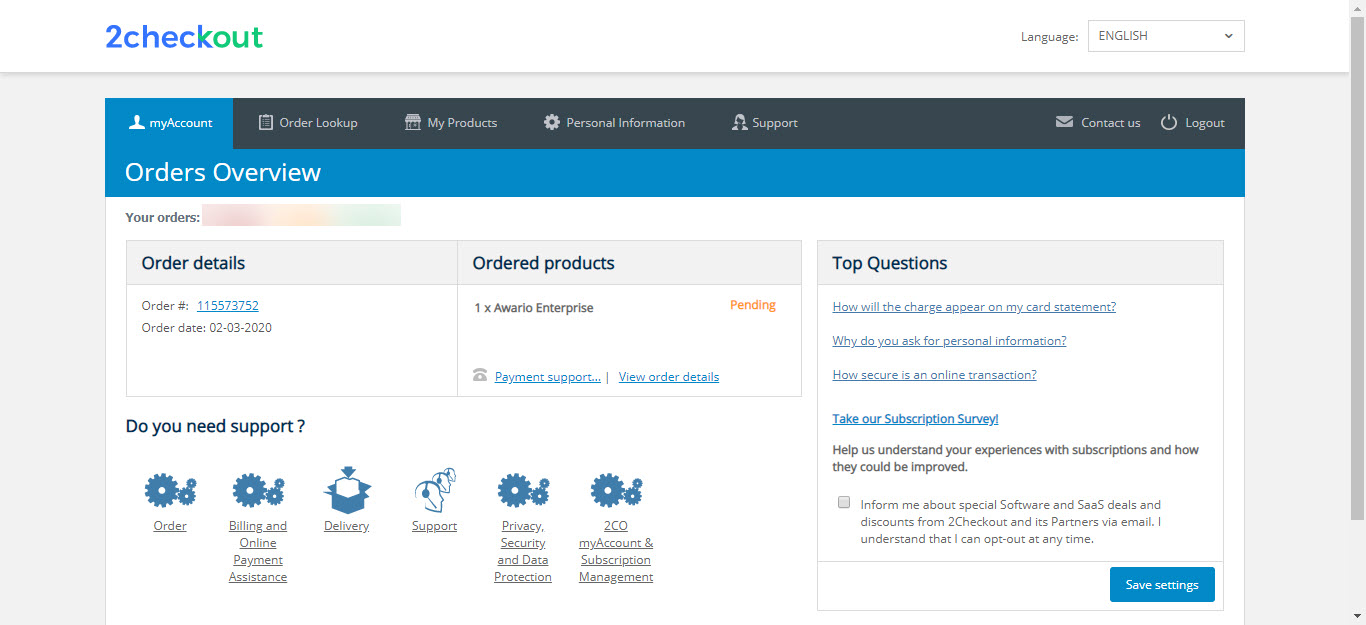This screenshot has height=625, width=1366.
Task: Open the Contact us link
Action: pos(1110,123)
